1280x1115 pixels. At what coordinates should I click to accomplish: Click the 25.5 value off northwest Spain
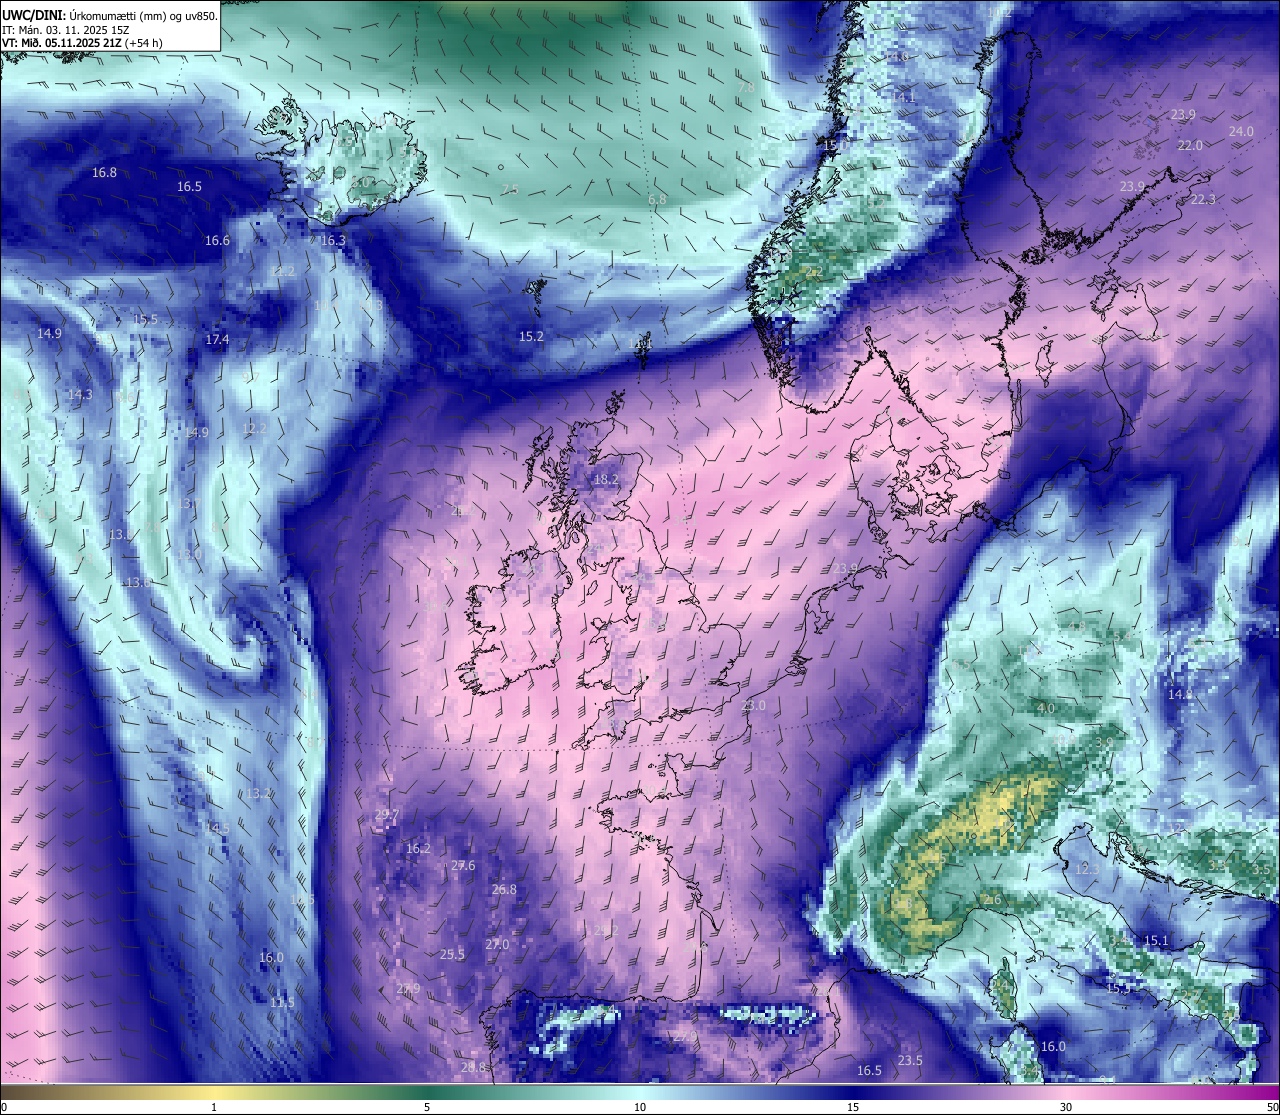452,955
